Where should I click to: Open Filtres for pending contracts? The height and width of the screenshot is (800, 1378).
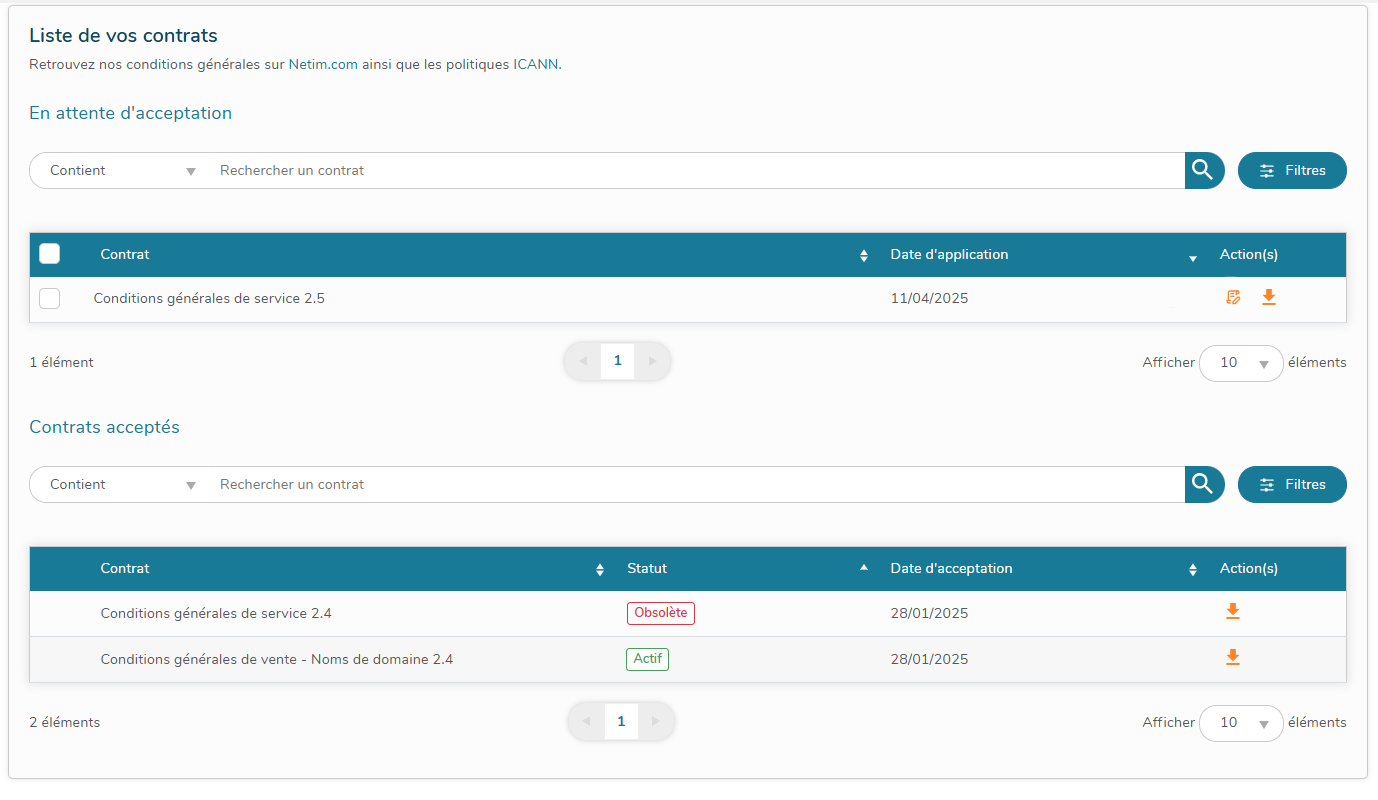point(1291,171)
